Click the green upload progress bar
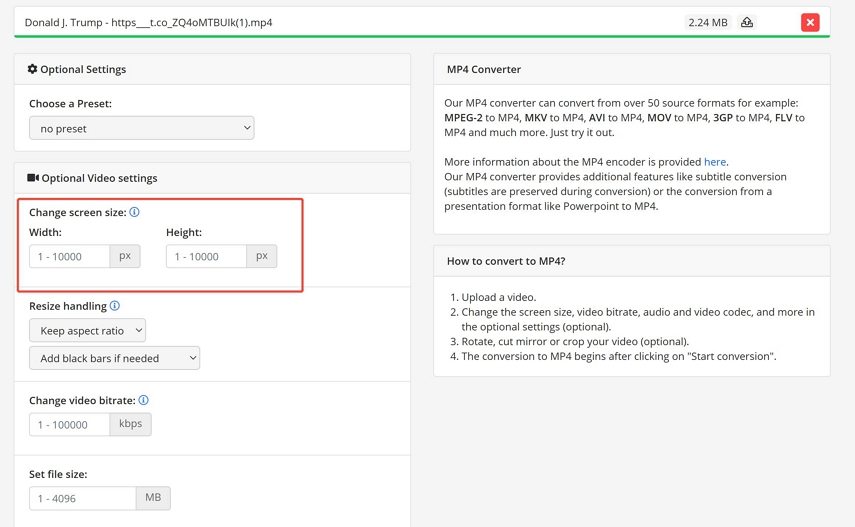The width and height of the screenshot is (855, 527). [x=422, y=36]
